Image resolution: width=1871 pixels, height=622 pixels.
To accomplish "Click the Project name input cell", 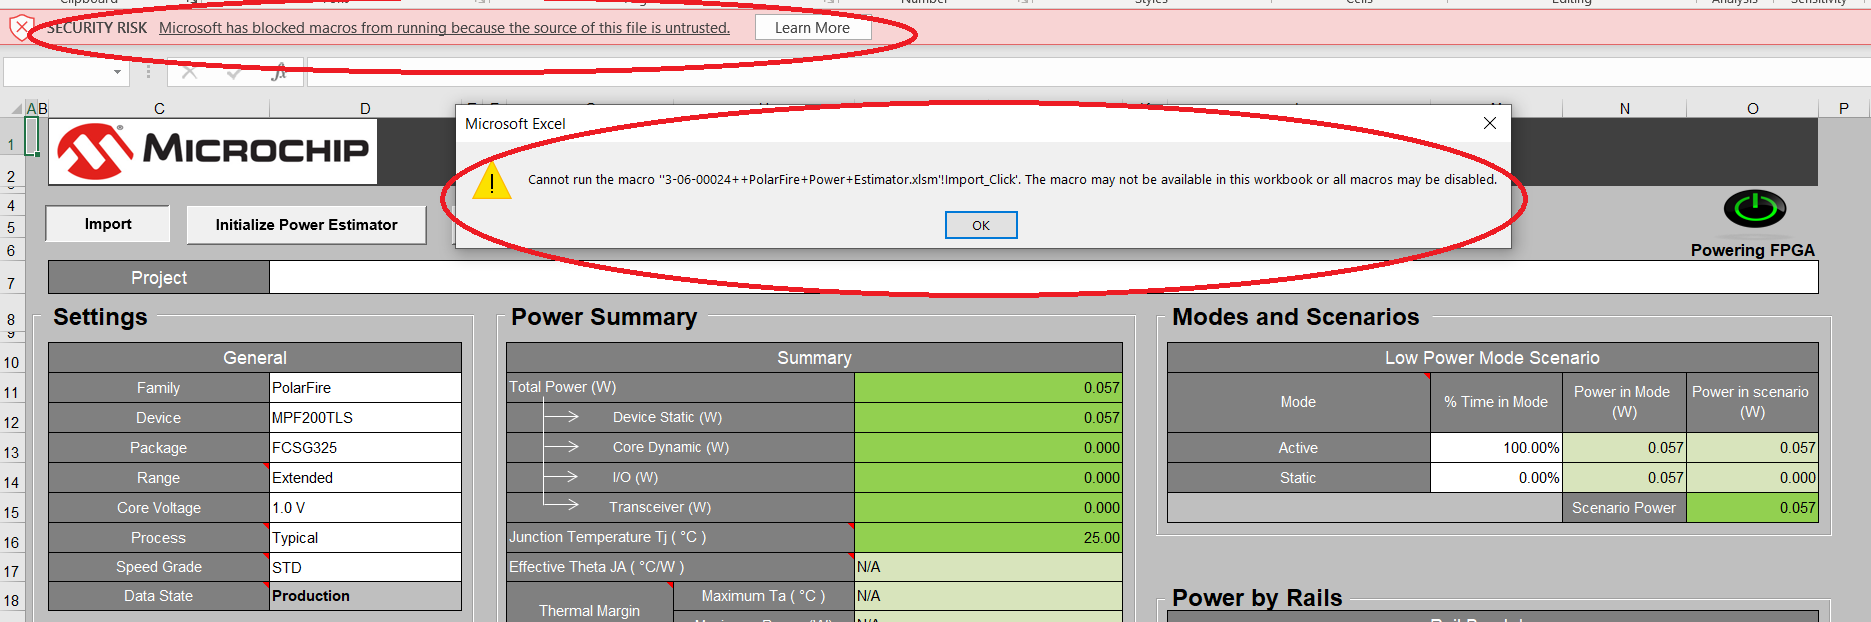I will (1043, 278).
